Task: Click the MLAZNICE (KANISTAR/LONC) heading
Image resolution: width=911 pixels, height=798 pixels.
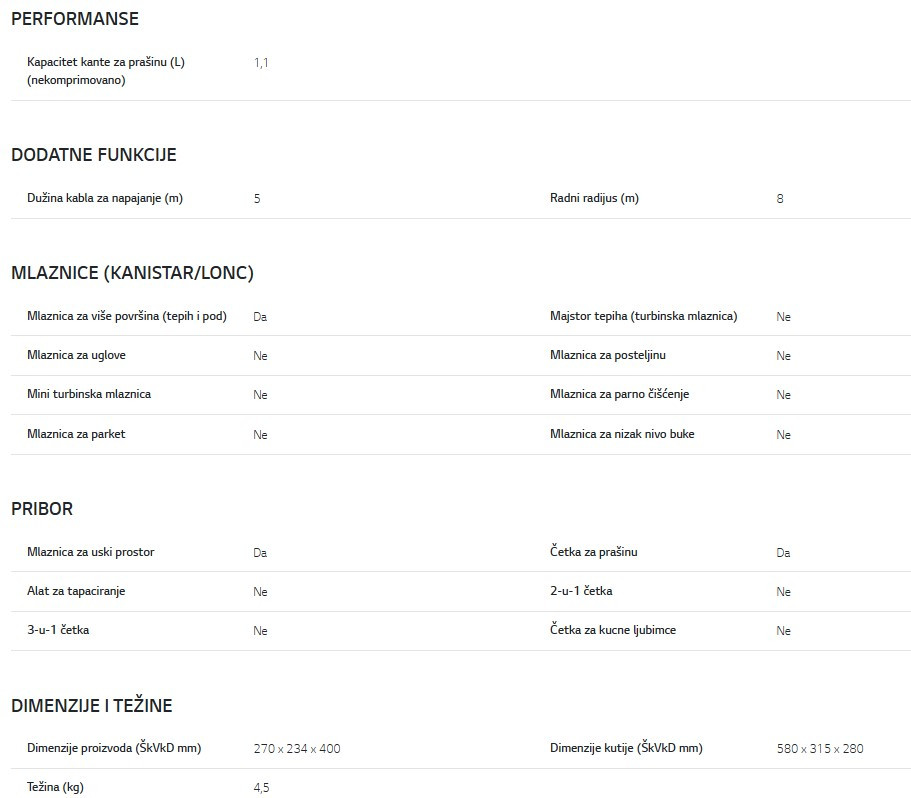Action: 132,273
